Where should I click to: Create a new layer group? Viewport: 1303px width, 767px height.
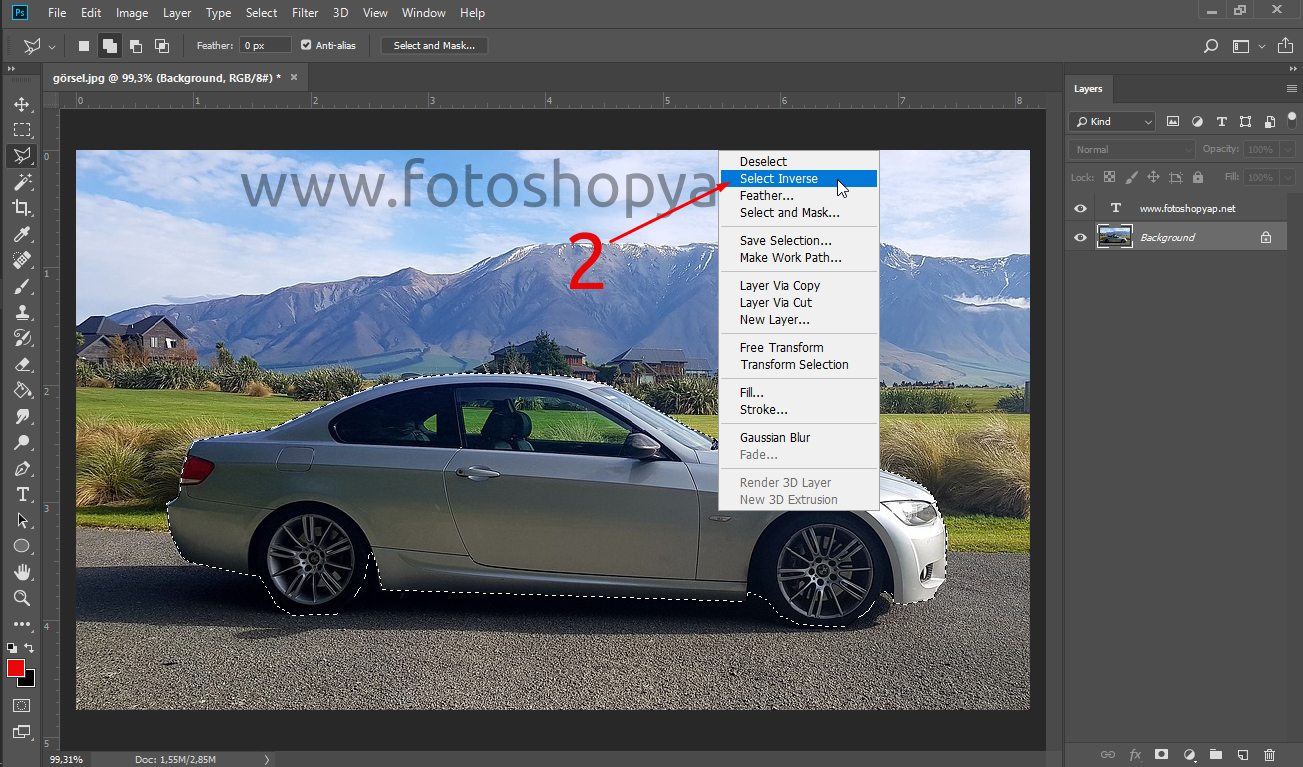coord(1216,755)
